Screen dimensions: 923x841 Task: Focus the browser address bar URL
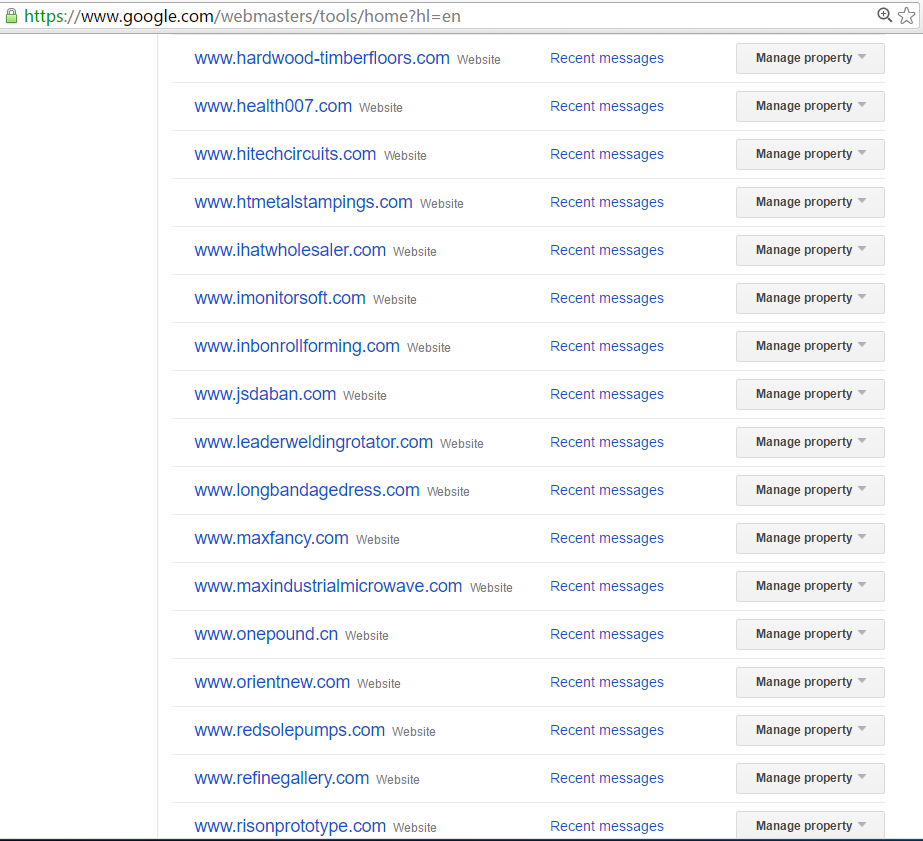tap(242, 16)
